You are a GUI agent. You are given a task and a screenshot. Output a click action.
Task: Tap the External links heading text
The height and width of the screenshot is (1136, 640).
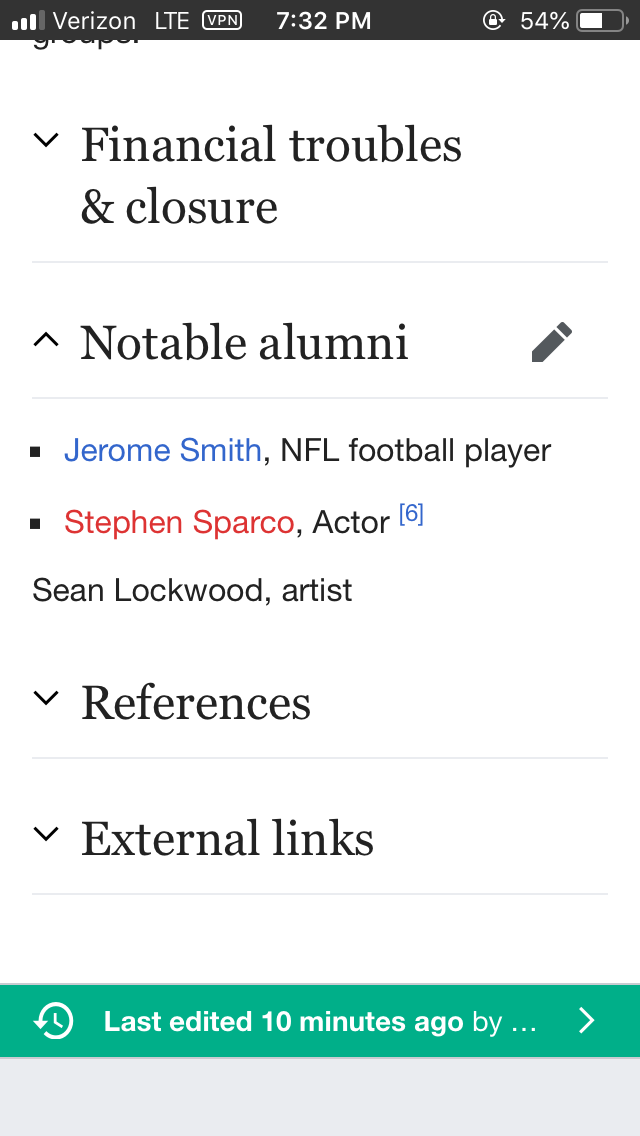point(227,838)
